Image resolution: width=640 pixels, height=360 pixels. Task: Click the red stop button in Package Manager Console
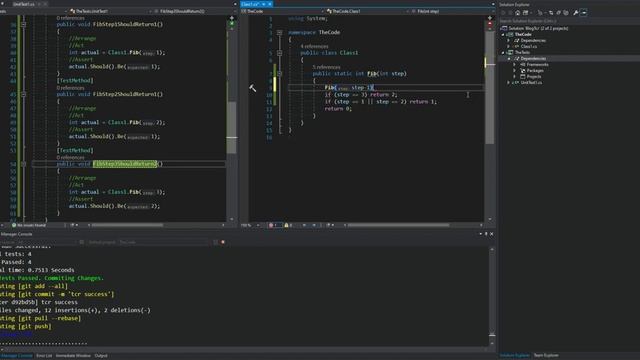point(223,242)
